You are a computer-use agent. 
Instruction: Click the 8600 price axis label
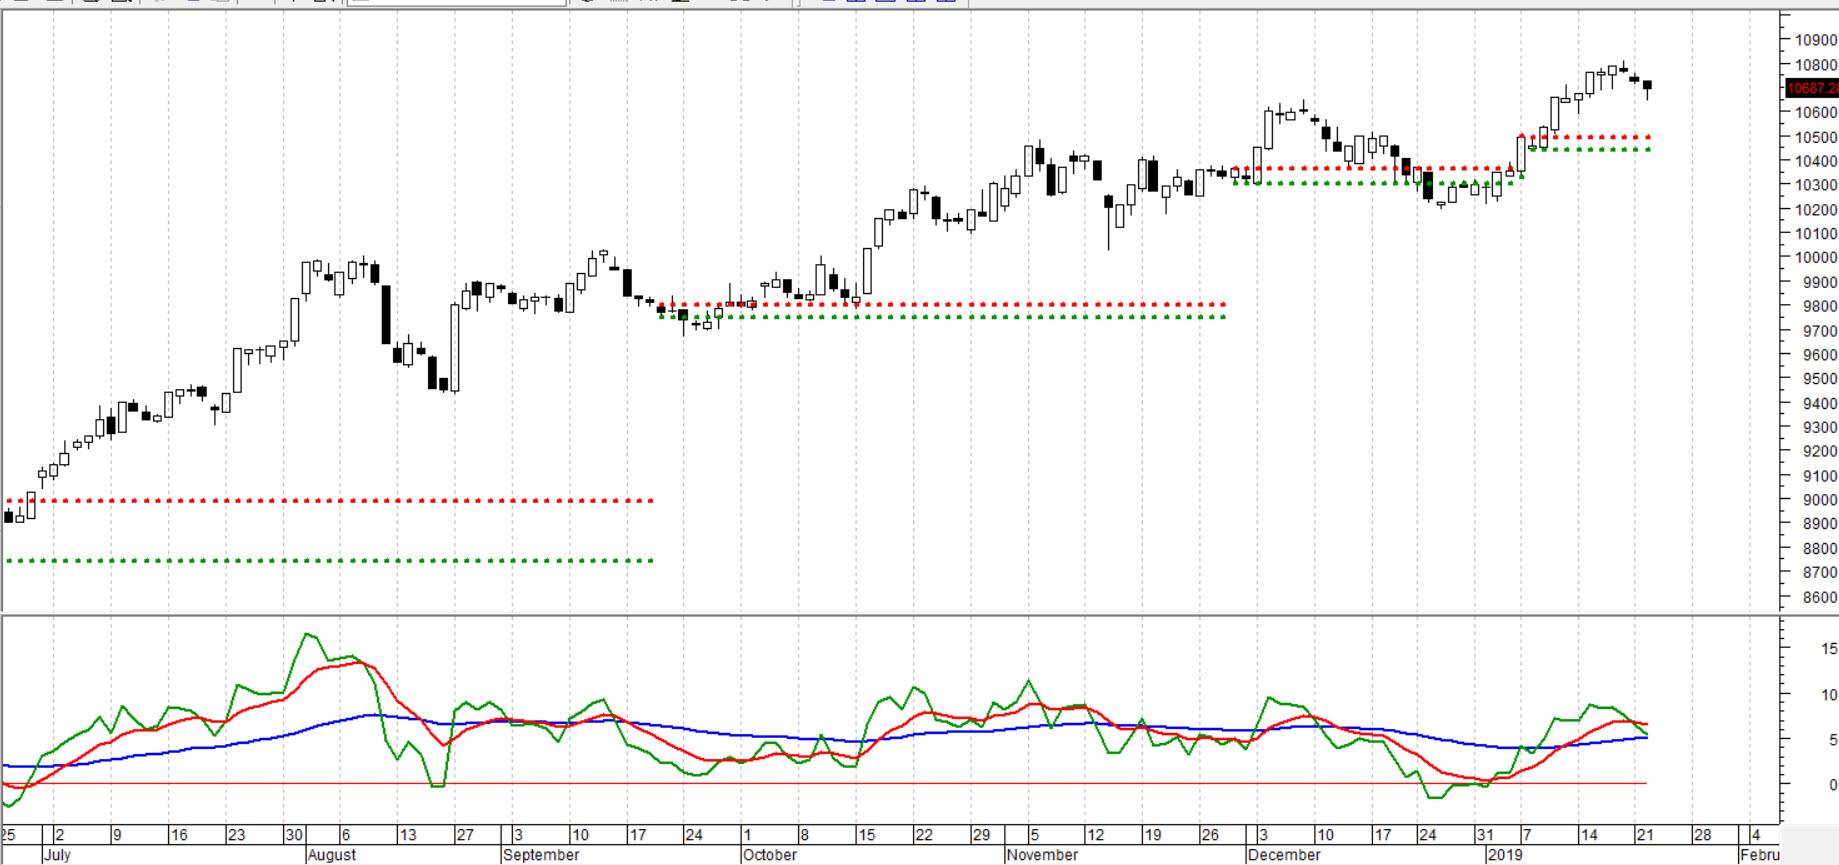(1820, 597)
